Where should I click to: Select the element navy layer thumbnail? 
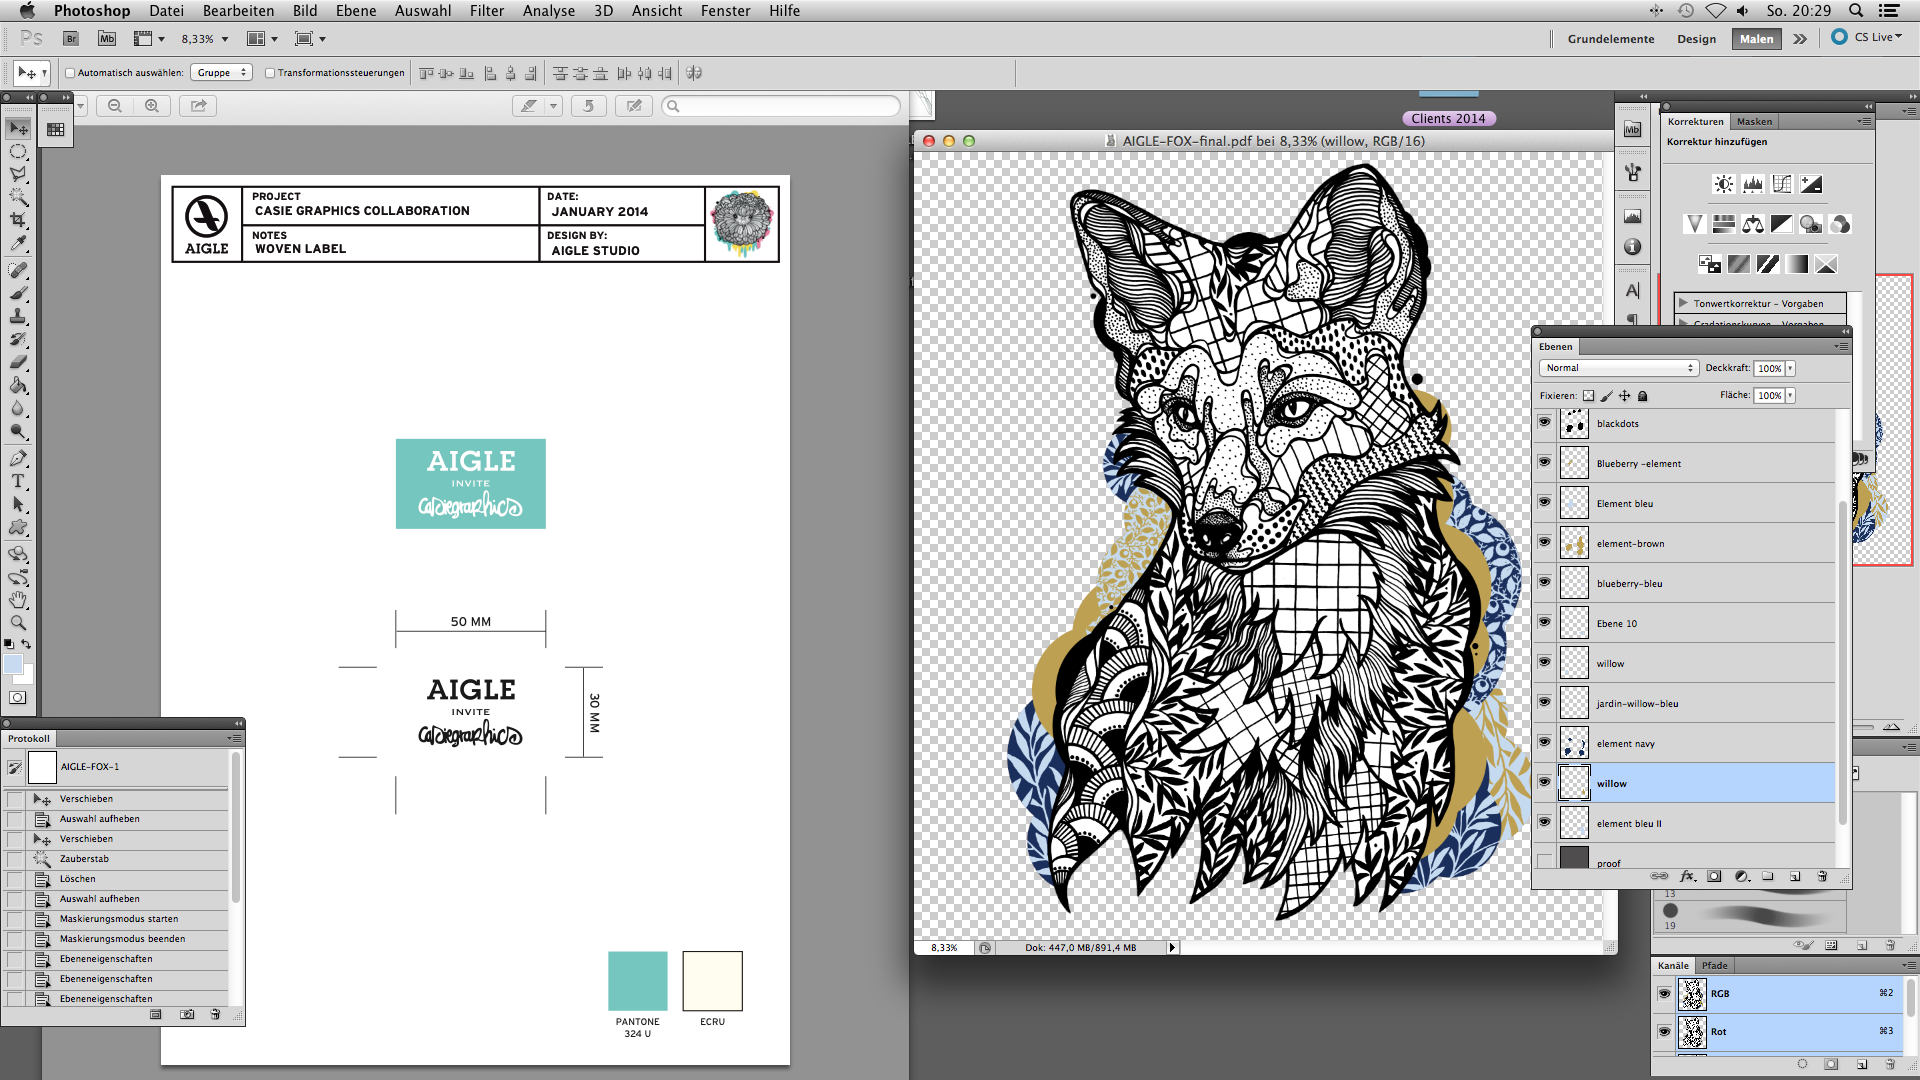click(1574, 743)
